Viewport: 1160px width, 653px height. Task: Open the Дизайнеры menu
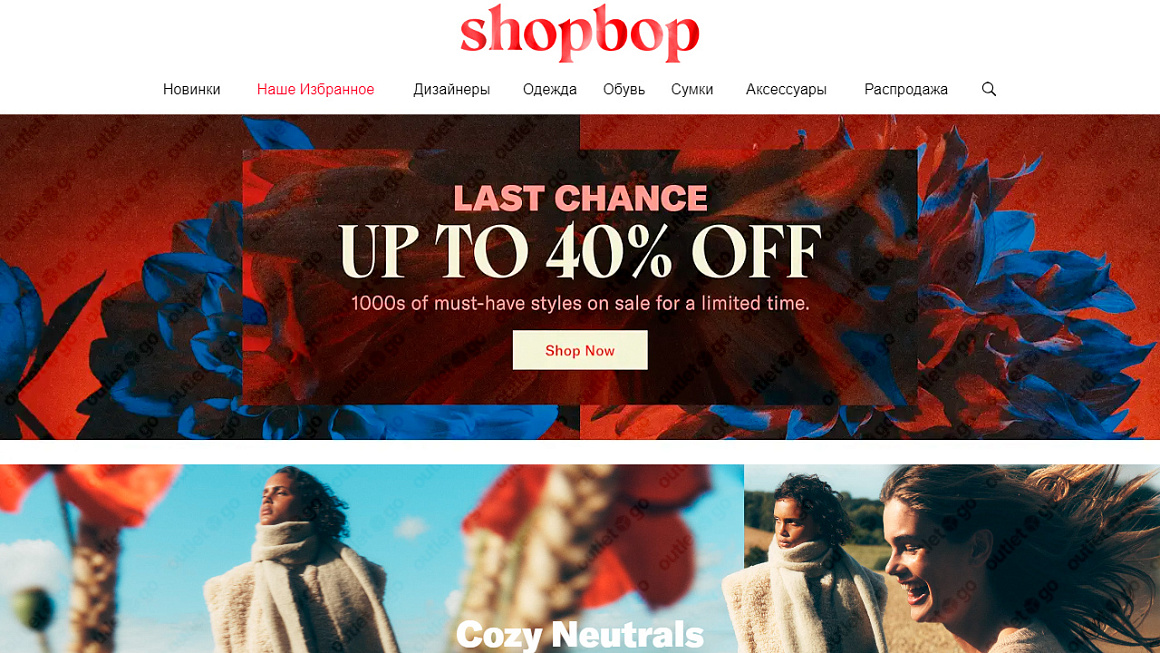point(451,89)
